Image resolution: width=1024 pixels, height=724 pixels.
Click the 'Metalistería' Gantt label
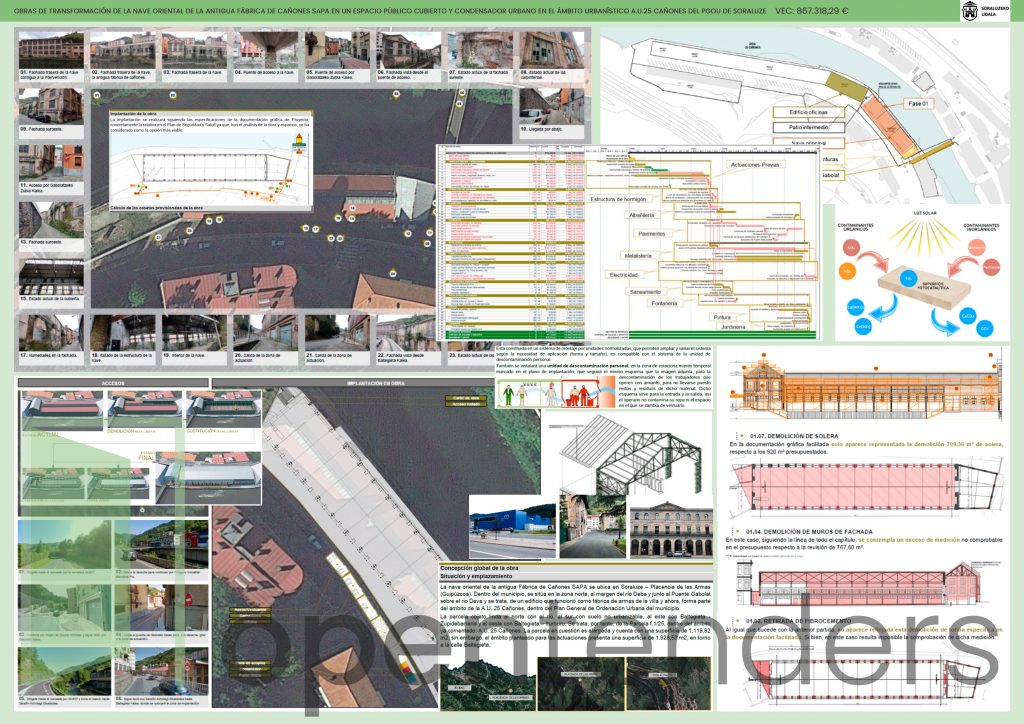point(638,256)
